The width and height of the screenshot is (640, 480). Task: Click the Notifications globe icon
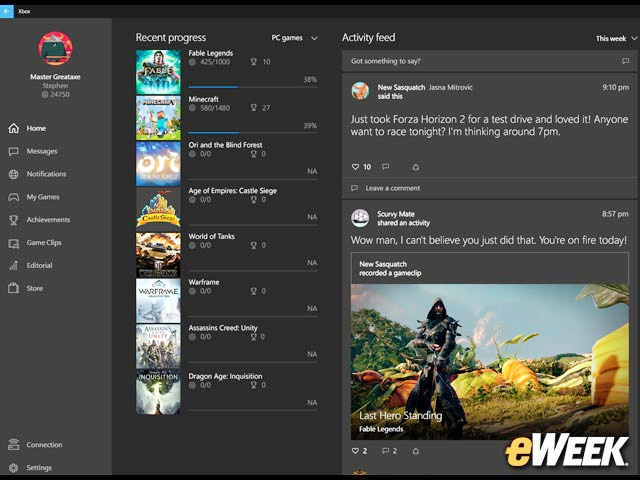coord(13,174)
